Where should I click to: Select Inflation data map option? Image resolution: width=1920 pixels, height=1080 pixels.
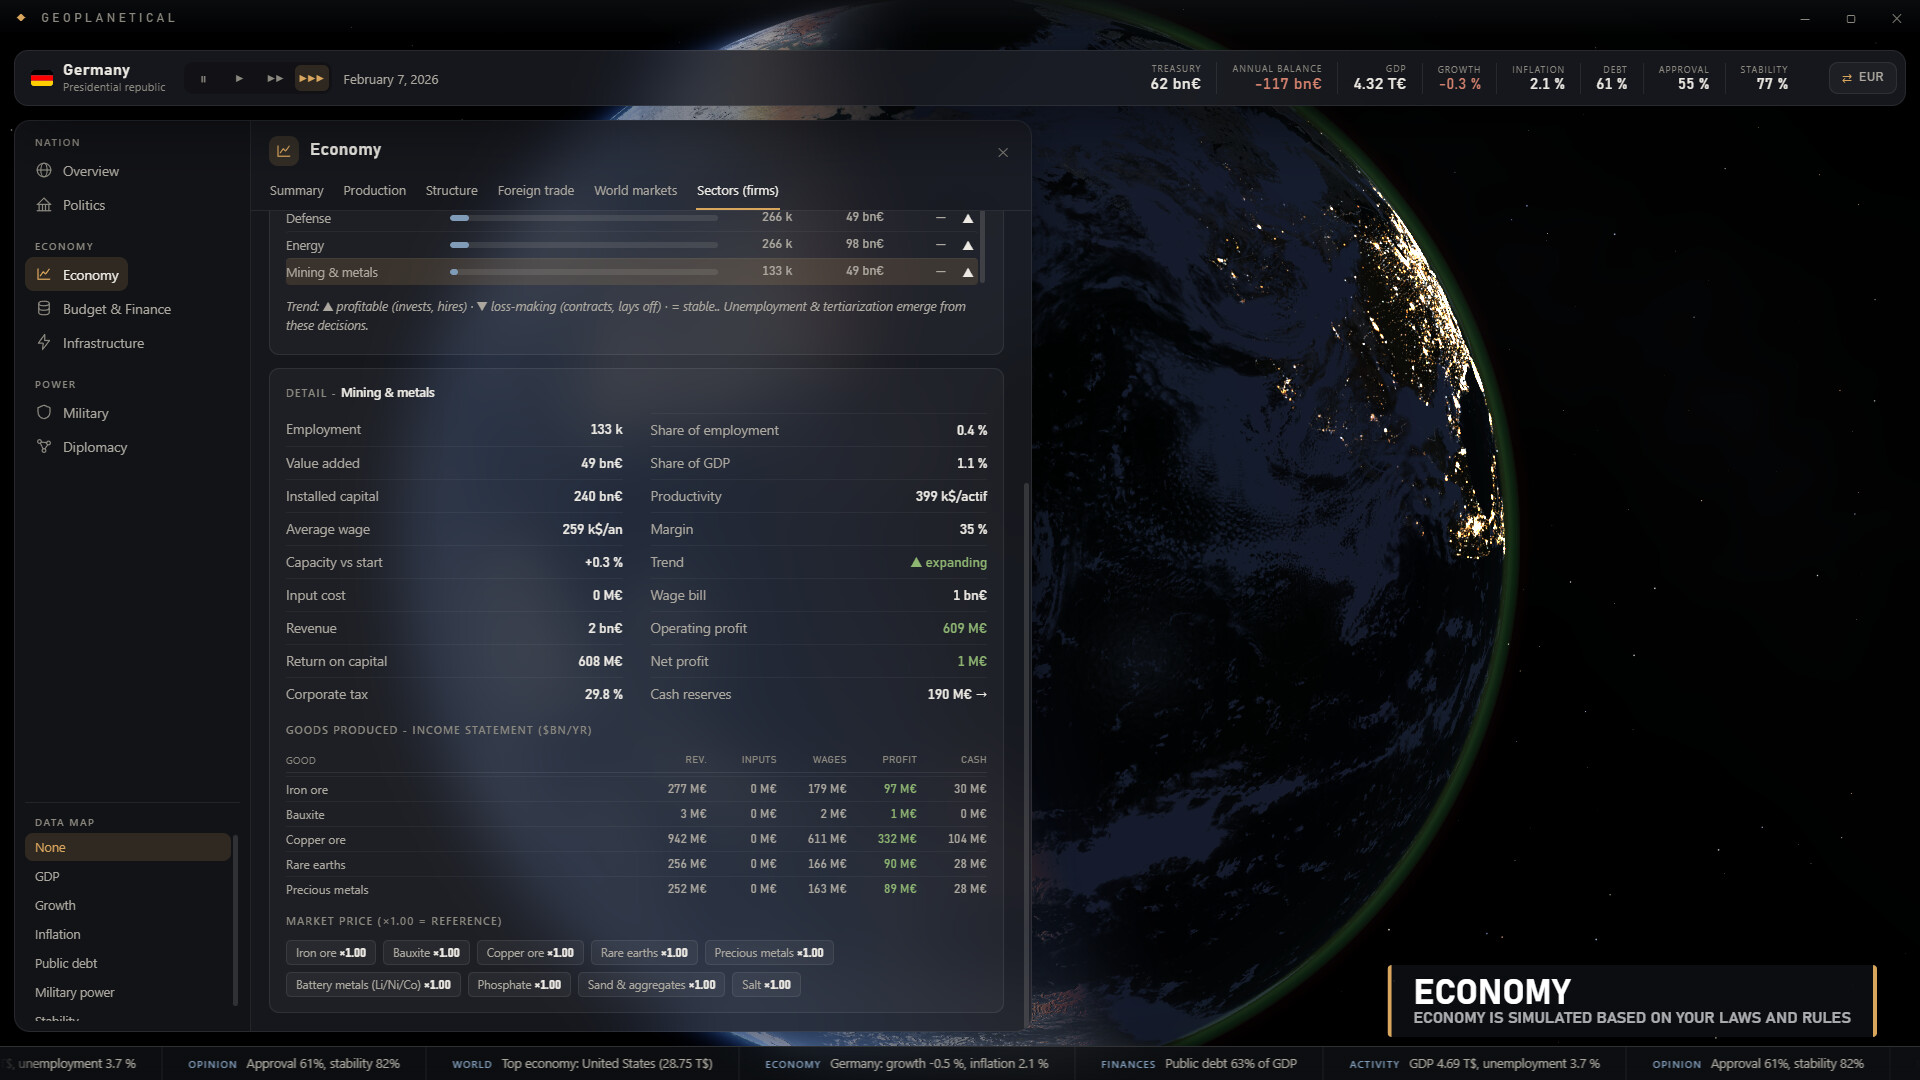(128, 934)
